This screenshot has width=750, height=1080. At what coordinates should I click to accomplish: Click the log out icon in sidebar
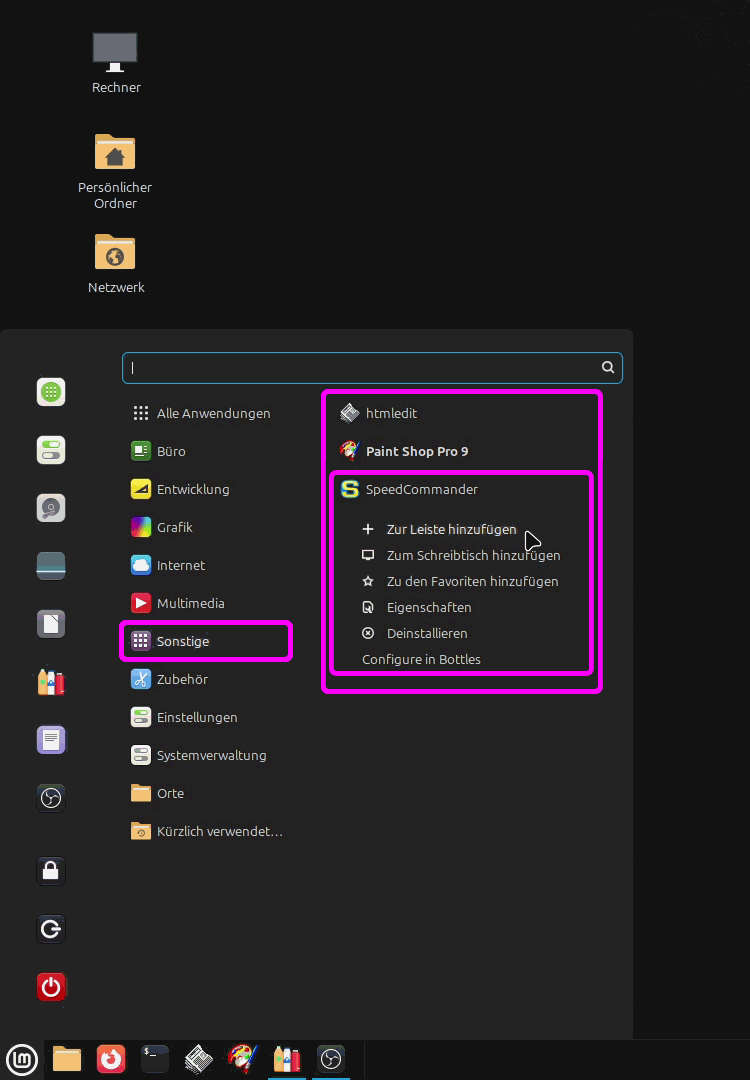pyautogui.click(x=51, y=930)
